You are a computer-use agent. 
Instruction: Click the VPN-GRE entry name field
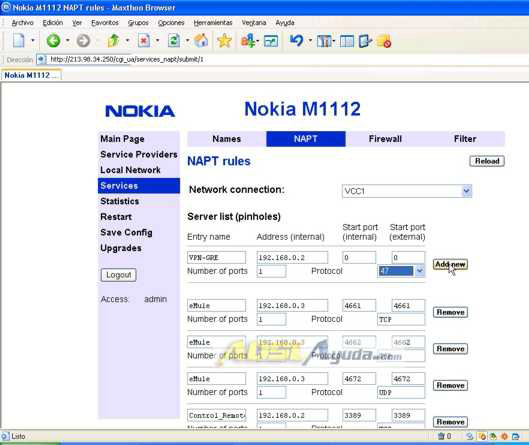coord(216,258)
